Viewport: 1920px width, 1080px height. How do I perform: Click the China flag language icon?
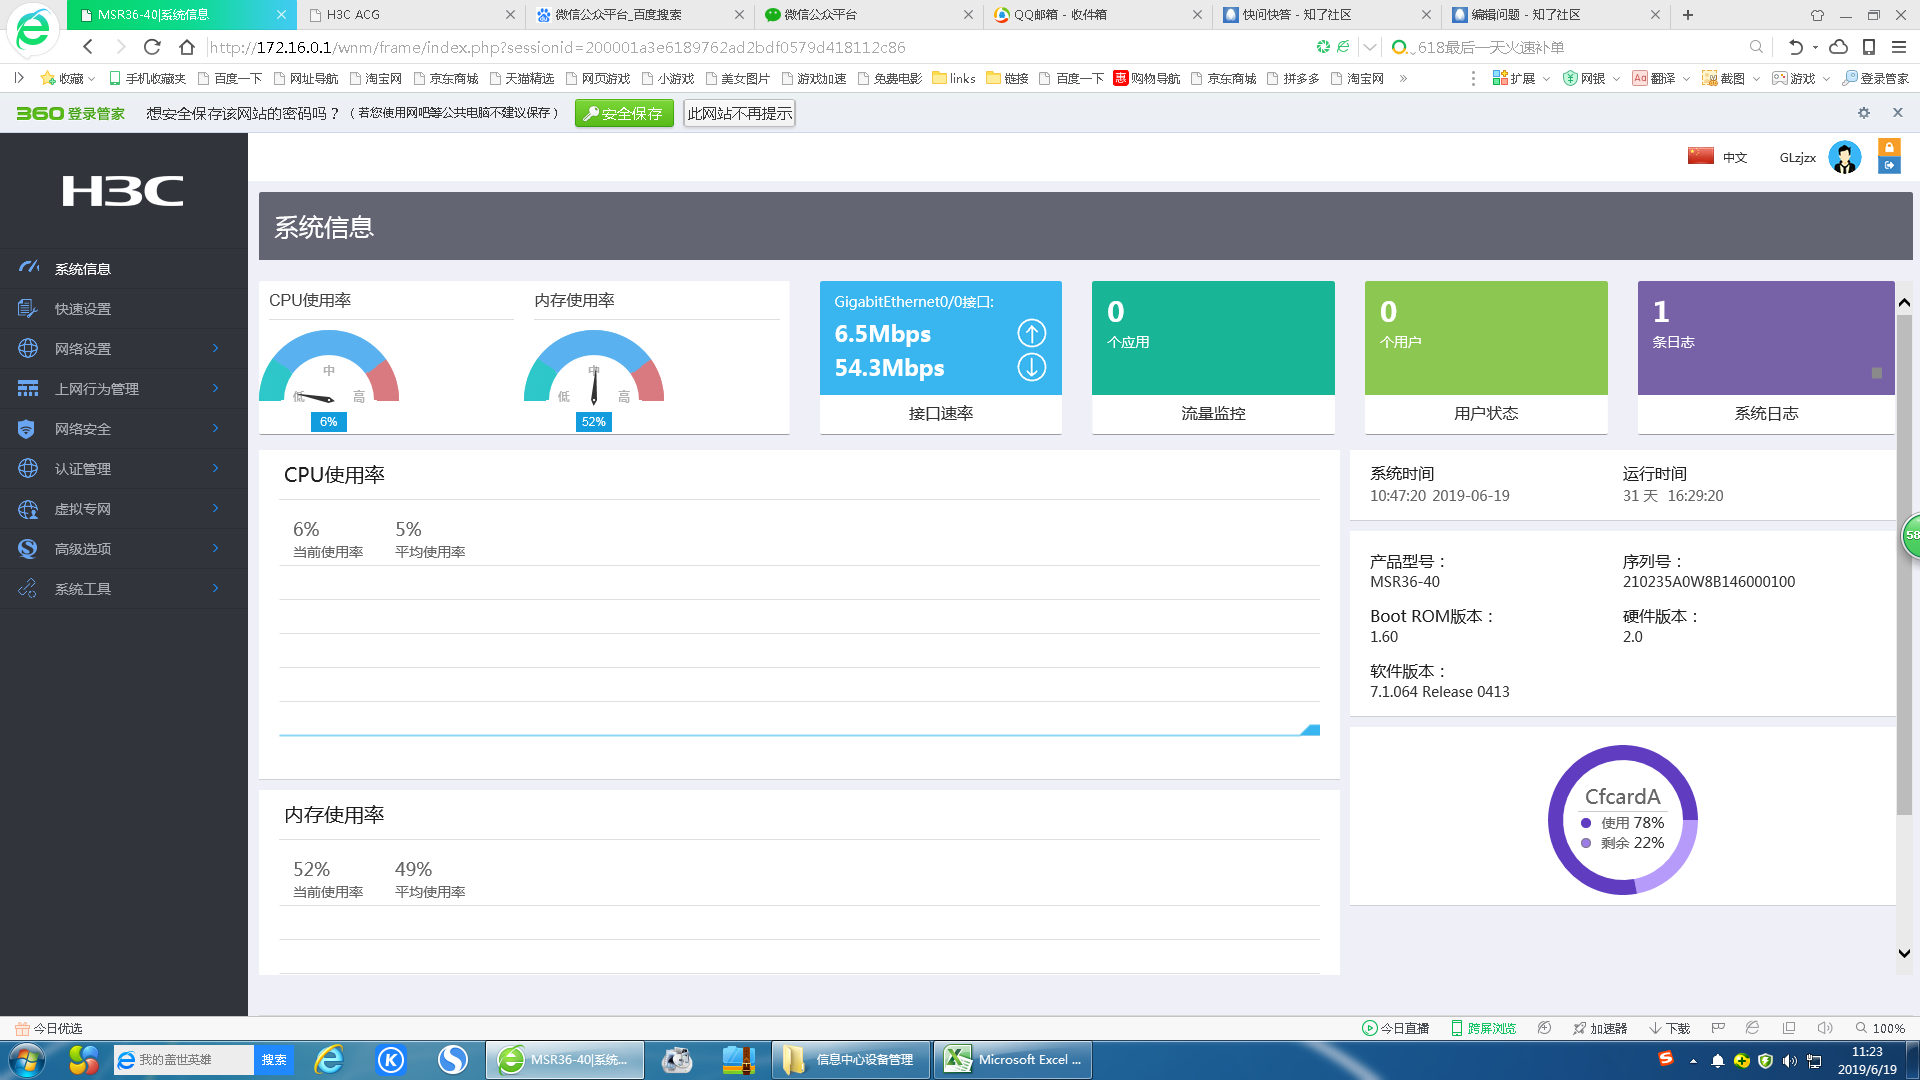(1700, 156)
